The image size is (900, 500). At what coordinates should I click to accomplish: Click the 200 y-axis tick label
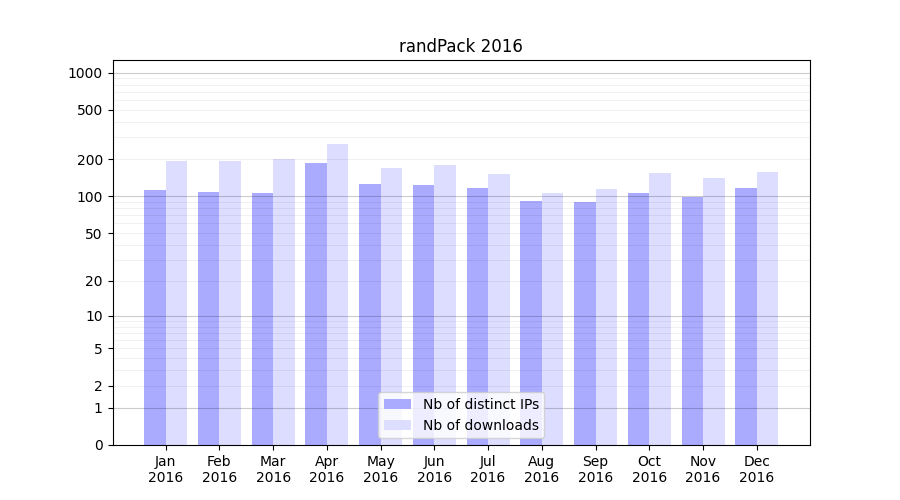click(91, 160)
